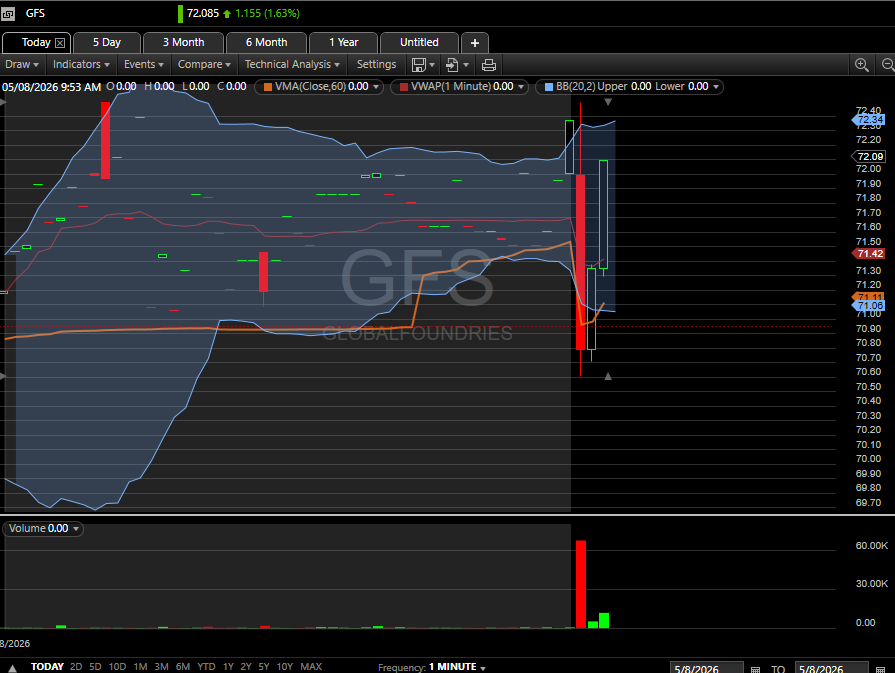Click the upward triangle marker below candles
The height and width of the screenshot is (673, 895).
point(608,376)
